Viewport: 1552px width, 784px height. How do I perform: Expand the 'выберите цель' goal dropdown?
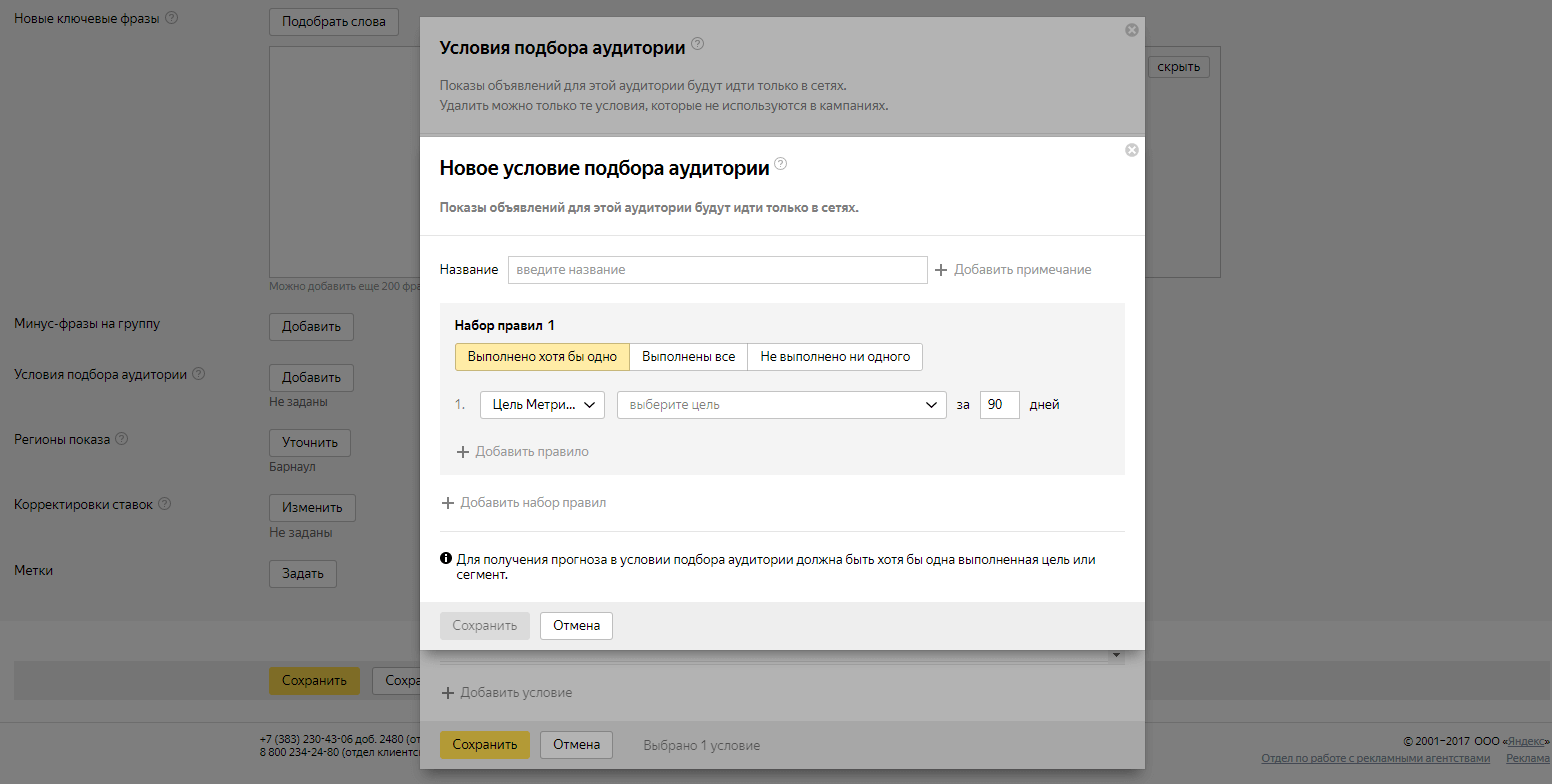point(781,405)
